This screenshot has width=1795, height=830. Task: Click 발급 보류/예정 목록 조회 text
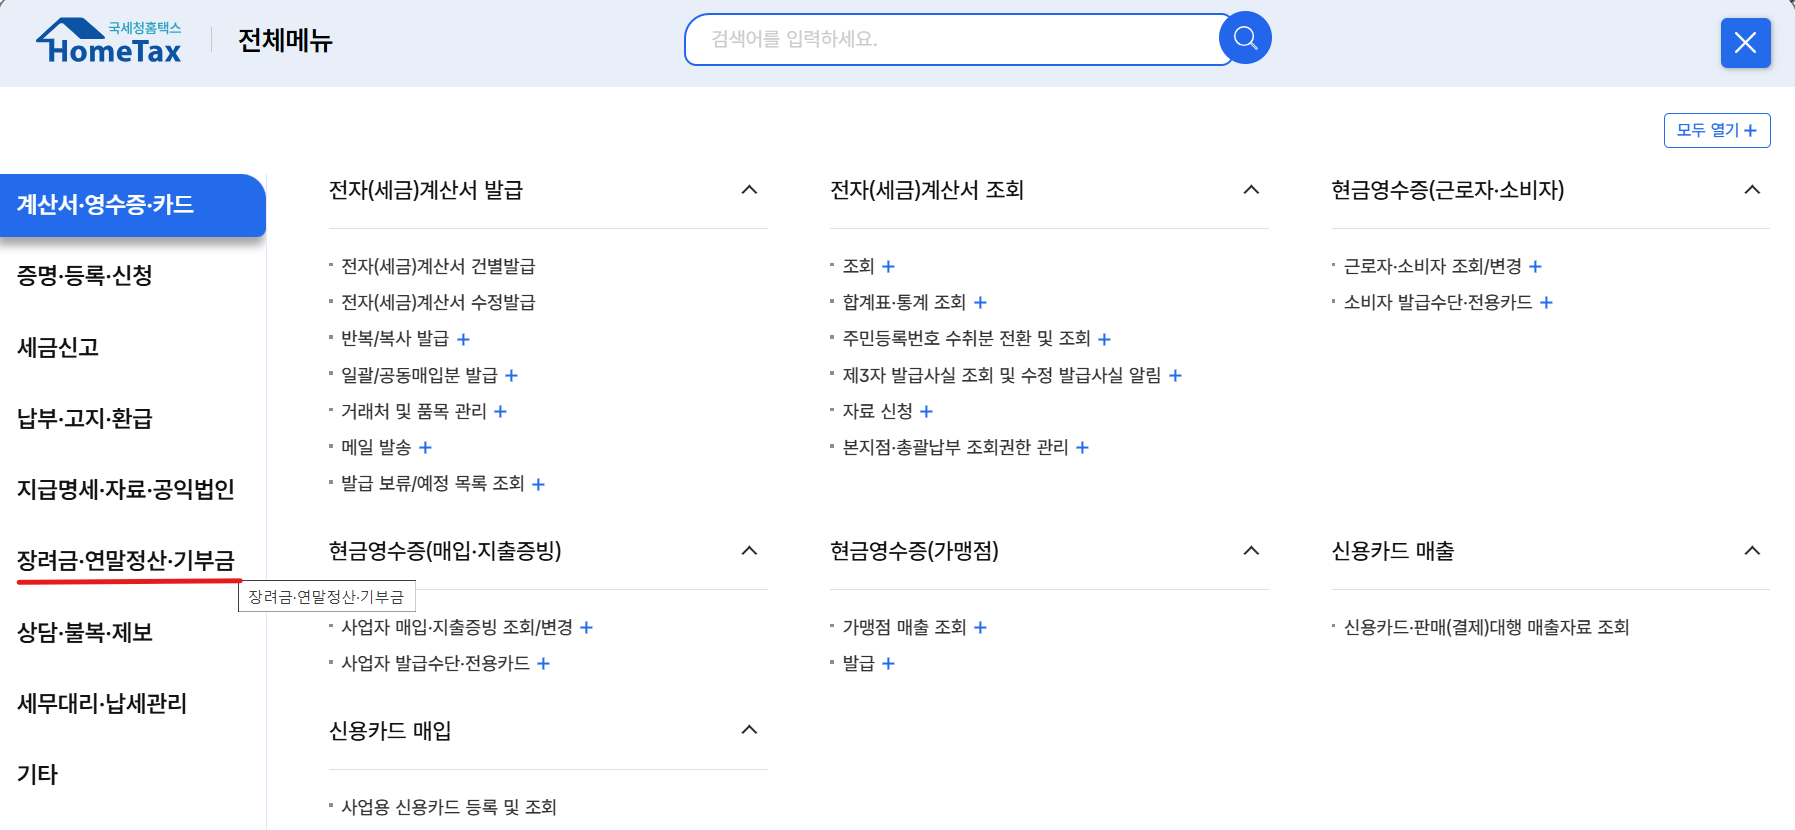coord(433,483)
